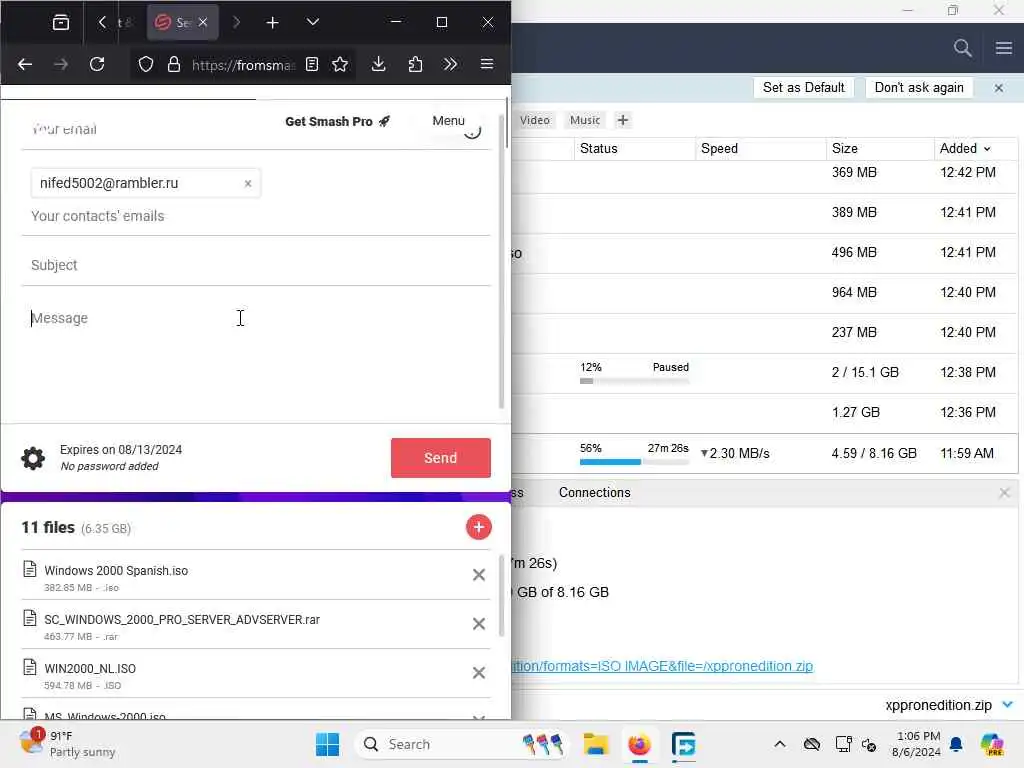Expand the xppronedition.zip bottom chevron
This screenshot has height=768, width=1024.
click(x=1008, y=705)
